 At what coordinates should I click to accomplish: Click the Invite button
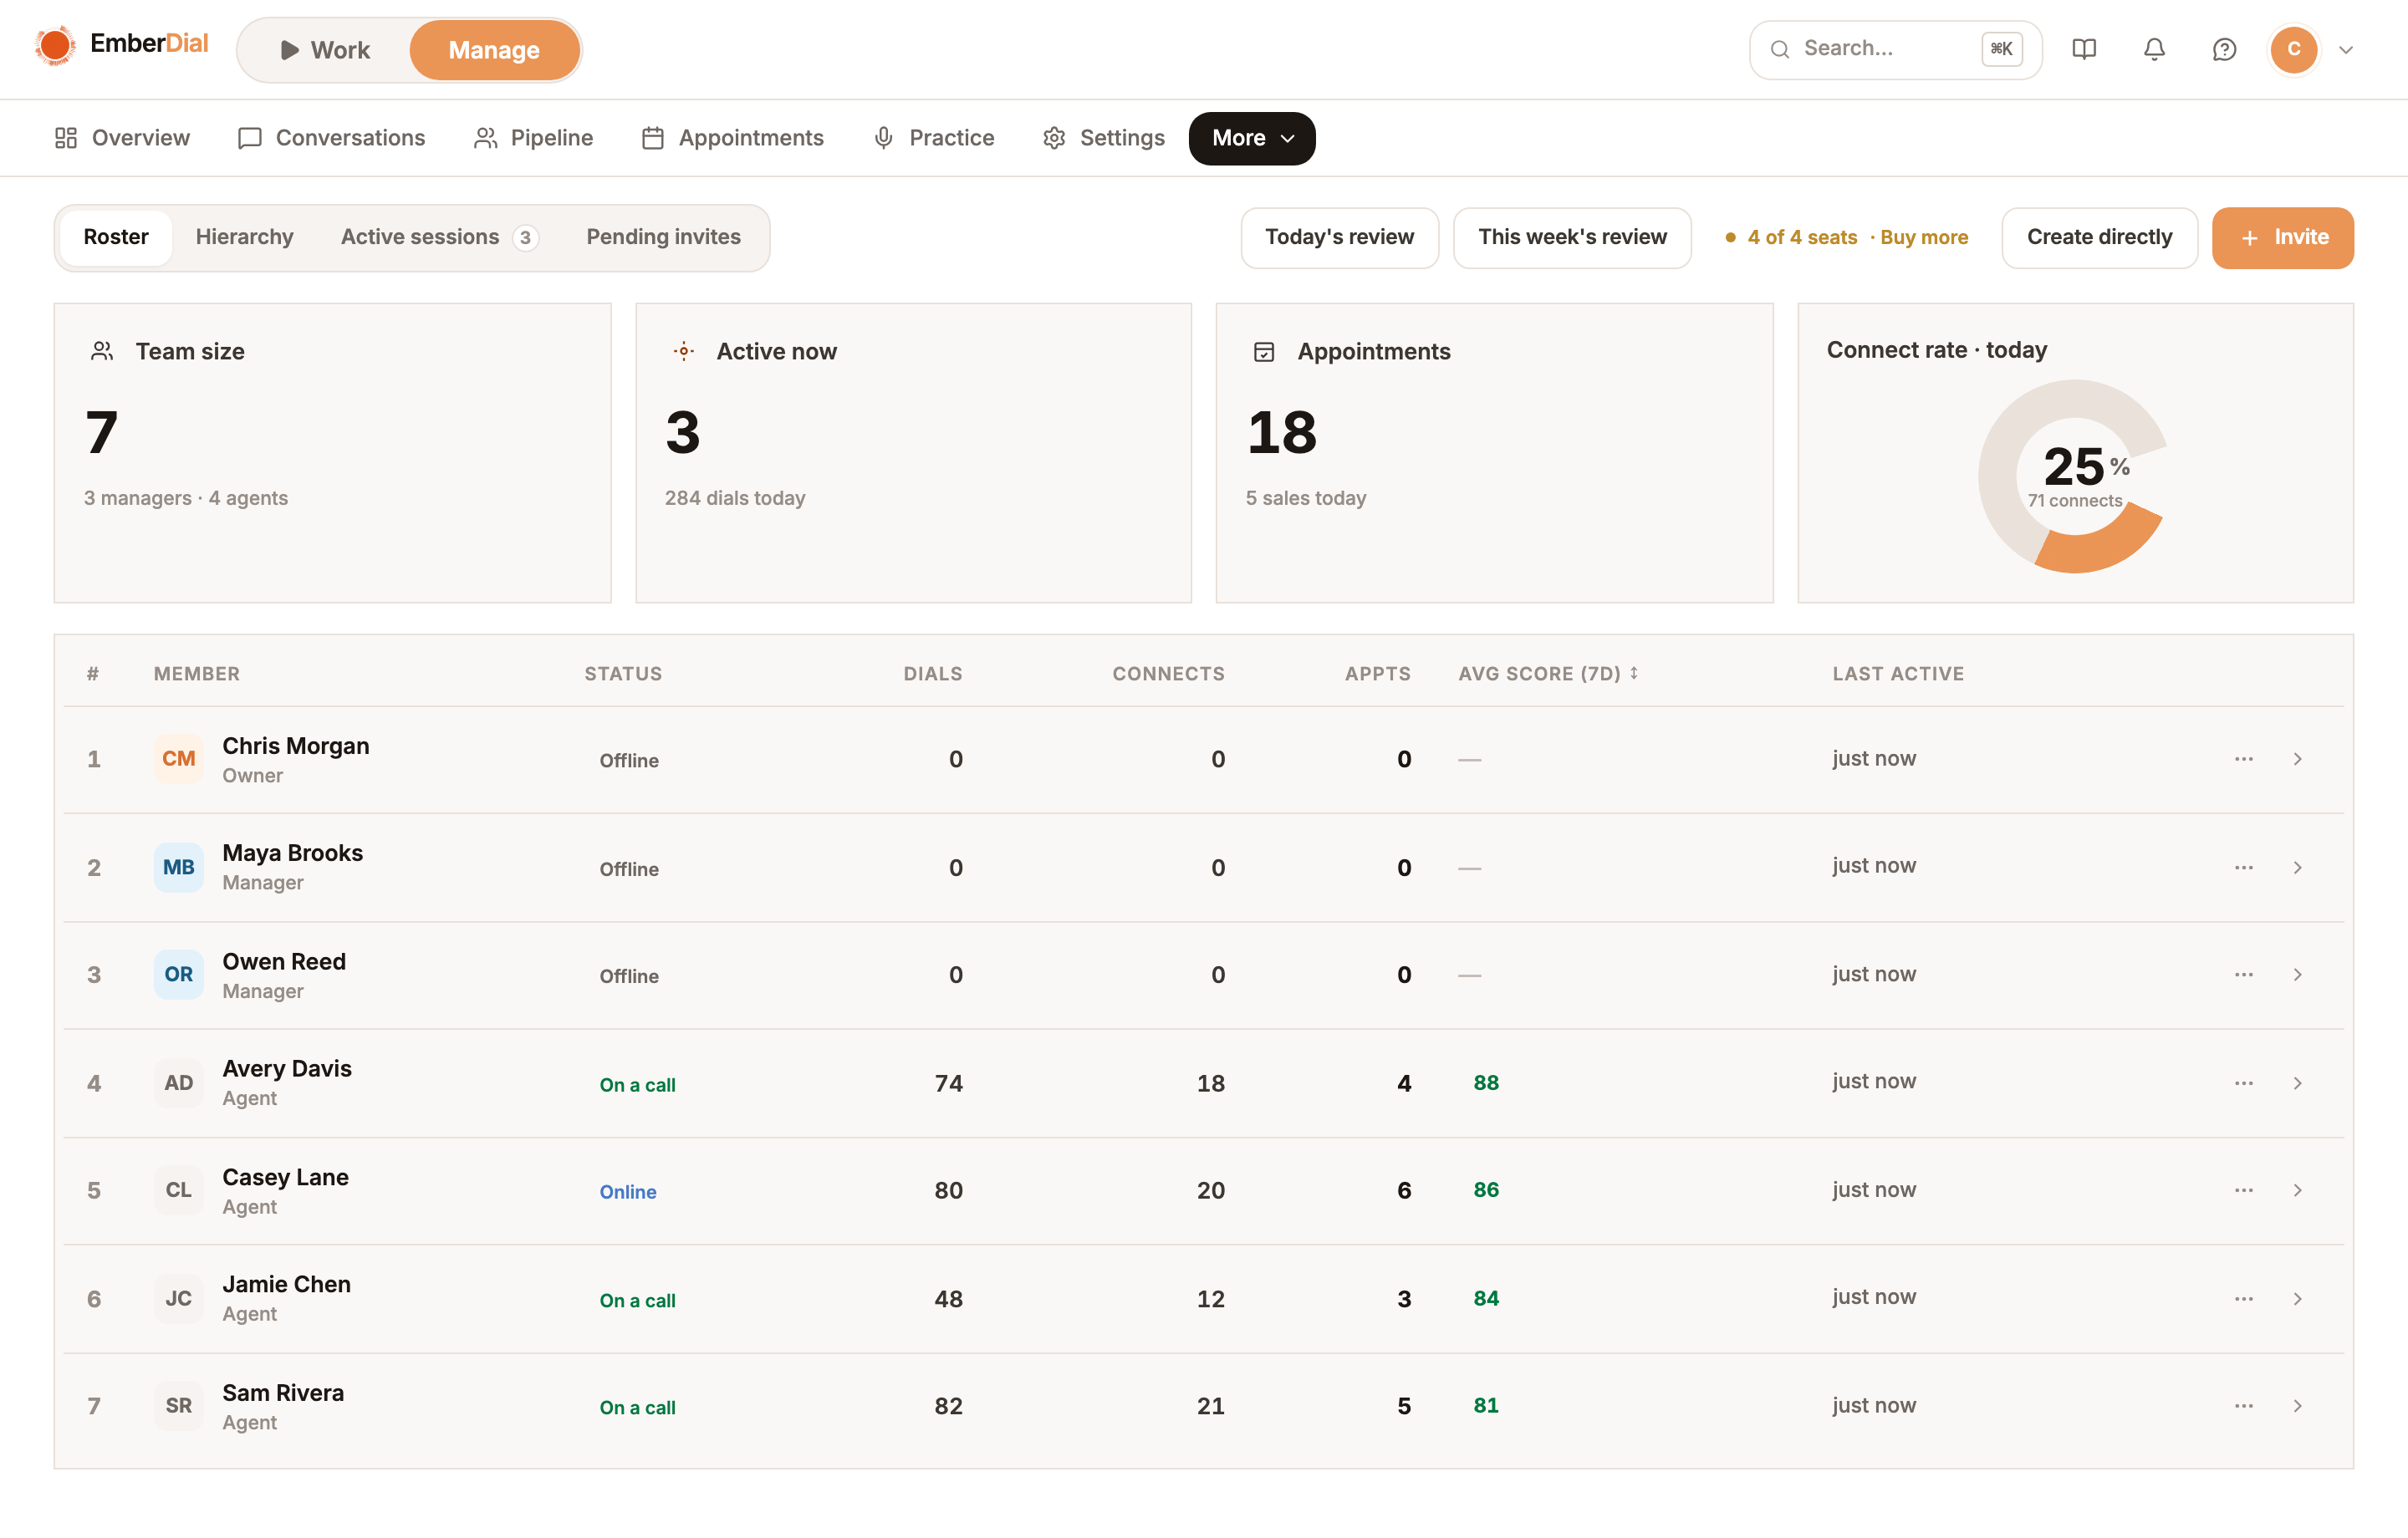point(2283,238)
